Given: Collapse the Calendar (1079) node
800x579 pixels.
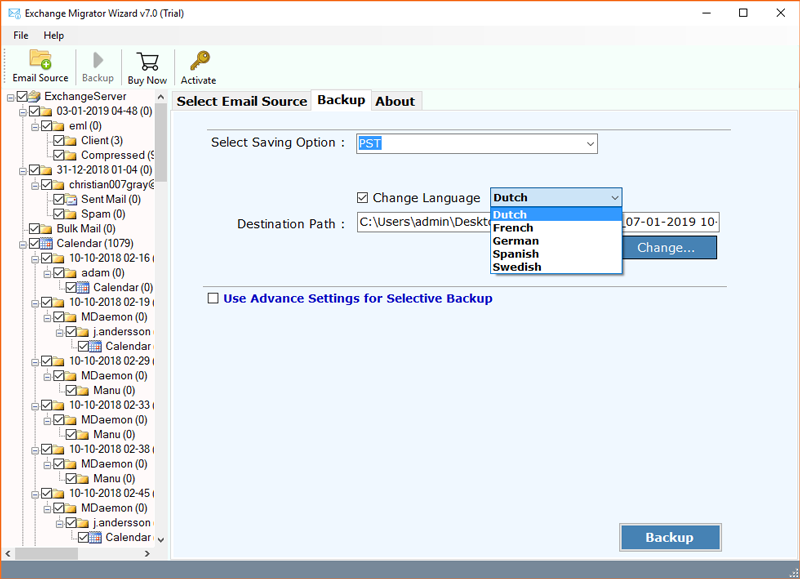Looking at the screenshot, I should (22, 244).
